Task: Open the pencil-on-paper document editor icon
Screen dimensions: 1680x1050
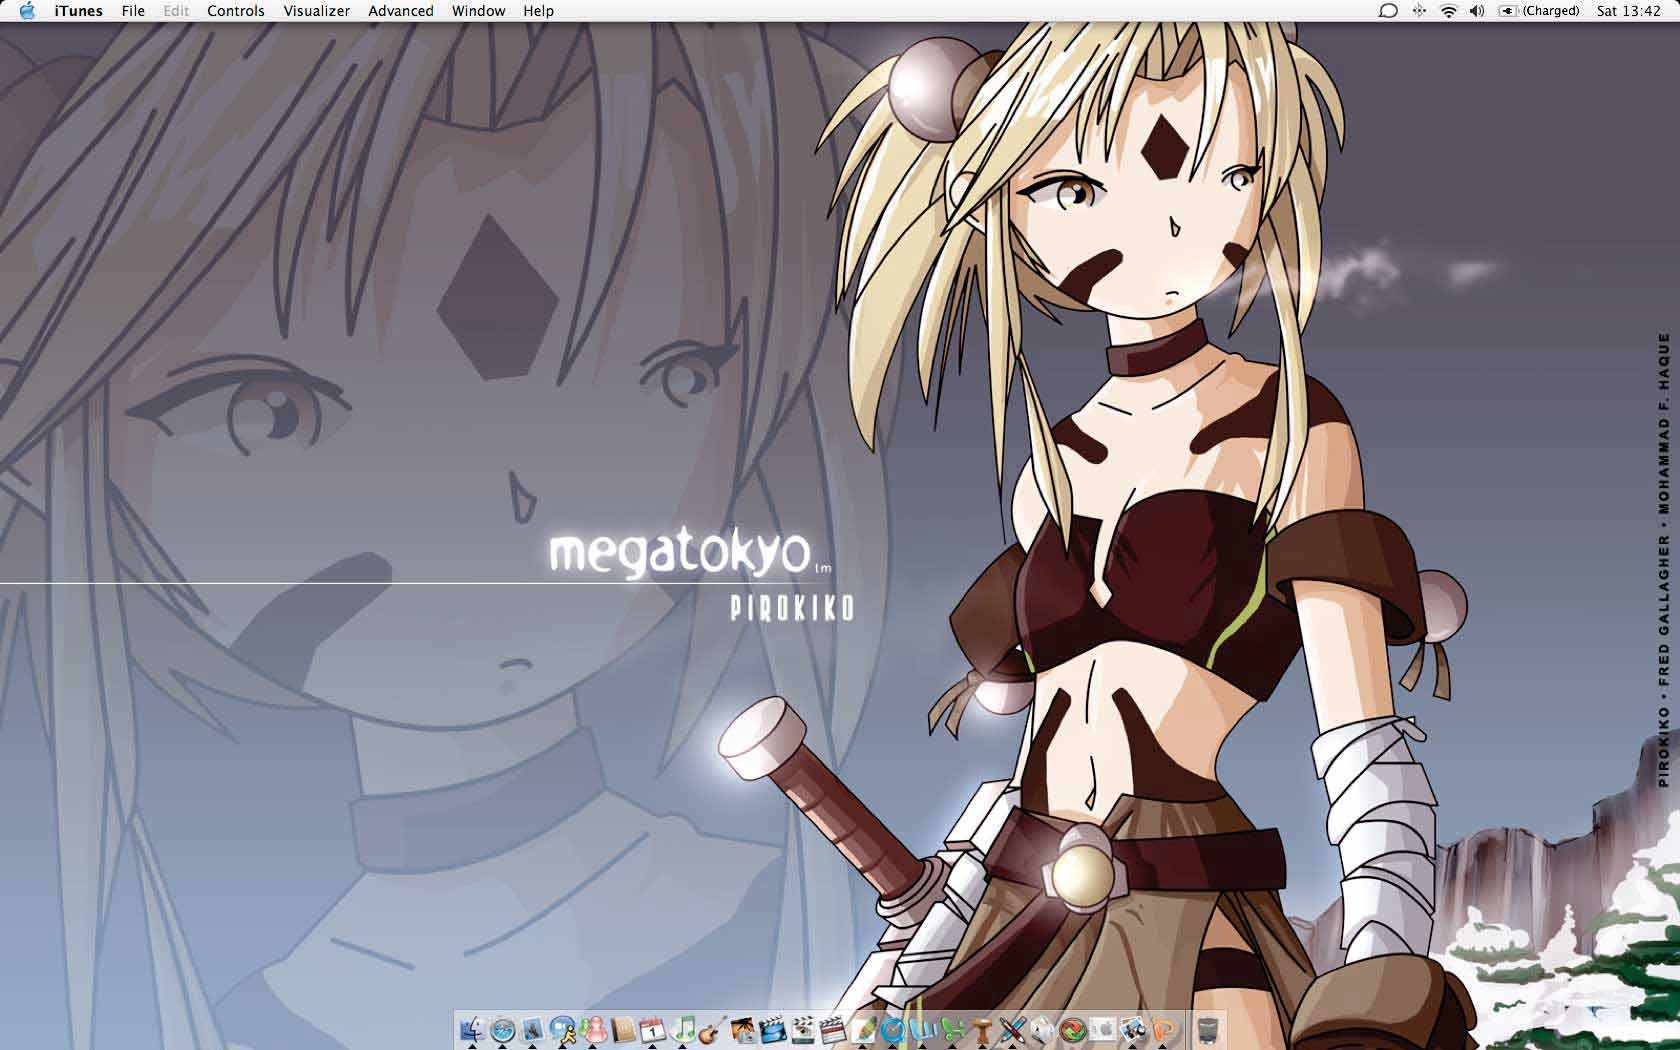Action: pos(862,1029)
